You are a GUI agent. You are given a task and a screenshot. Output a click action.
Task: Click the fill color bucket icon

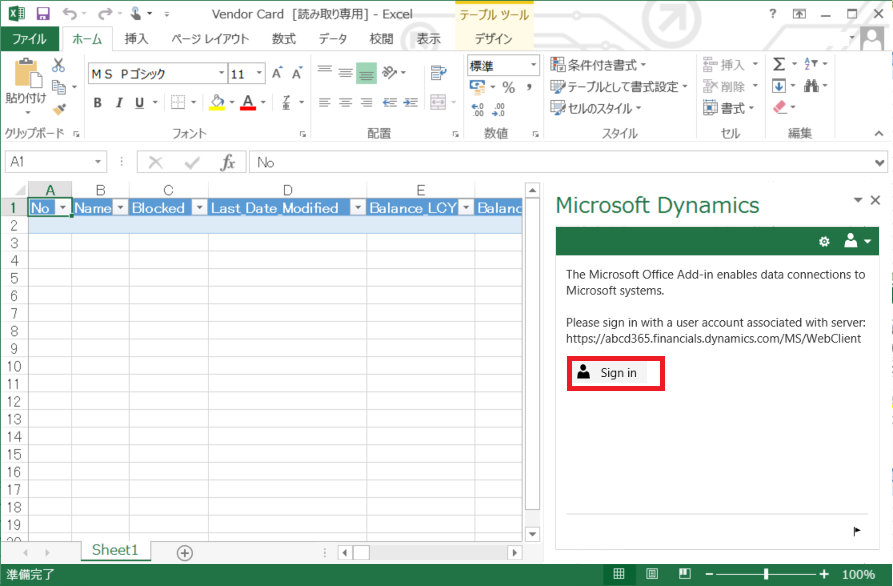[217, 103]
